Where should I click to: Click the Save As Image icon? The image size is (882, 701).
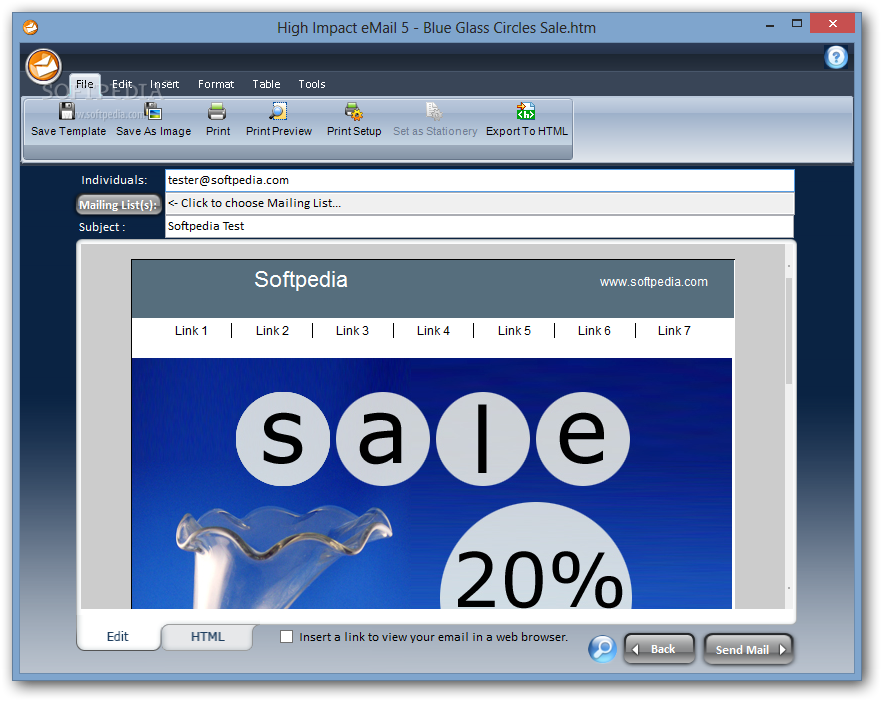click(152, 111)
